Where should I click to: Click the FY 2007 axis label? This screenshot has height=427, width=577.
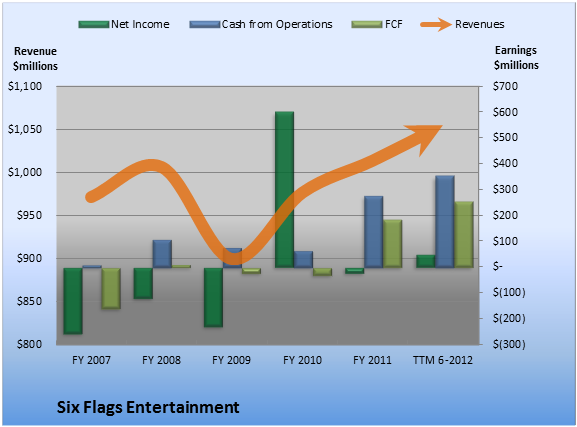click(x=91, y=360)
